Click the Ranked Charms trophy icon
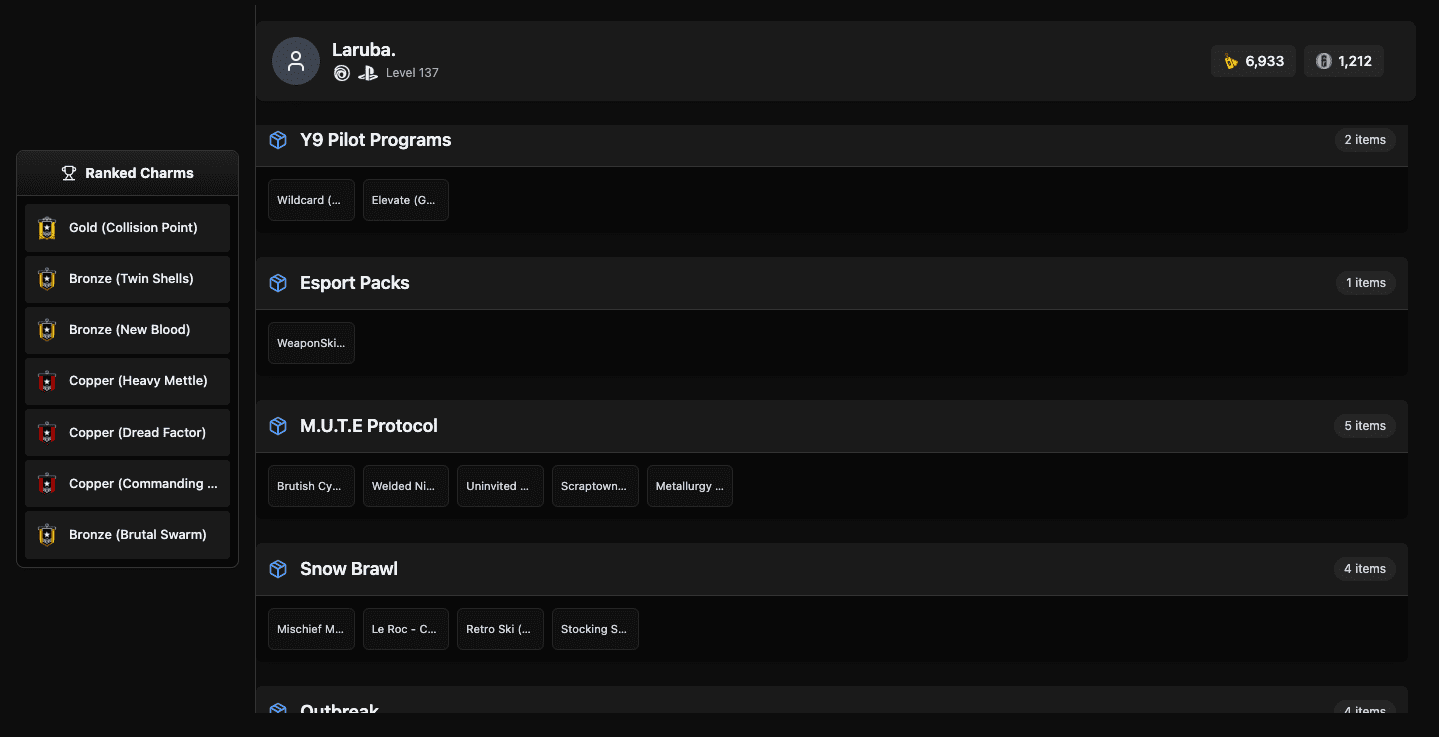 coord(69,173)
